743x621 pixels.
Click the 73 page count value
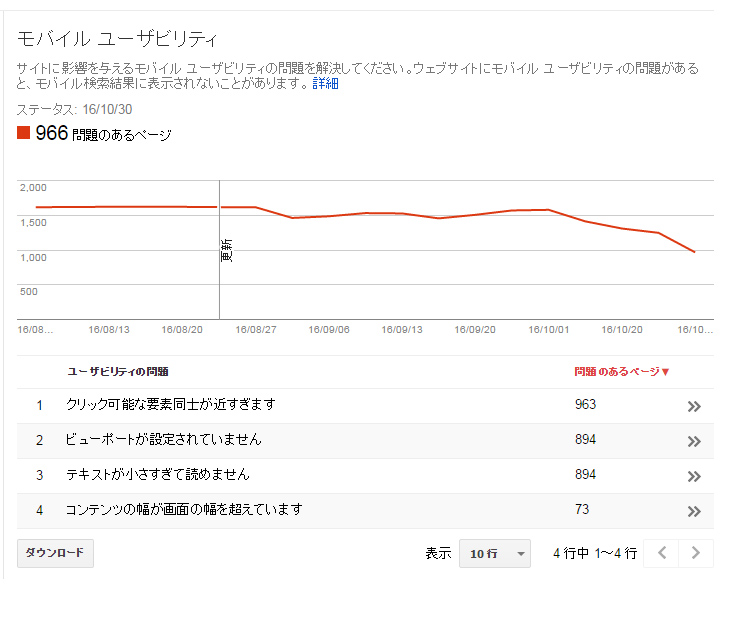[x=582, y=510]
